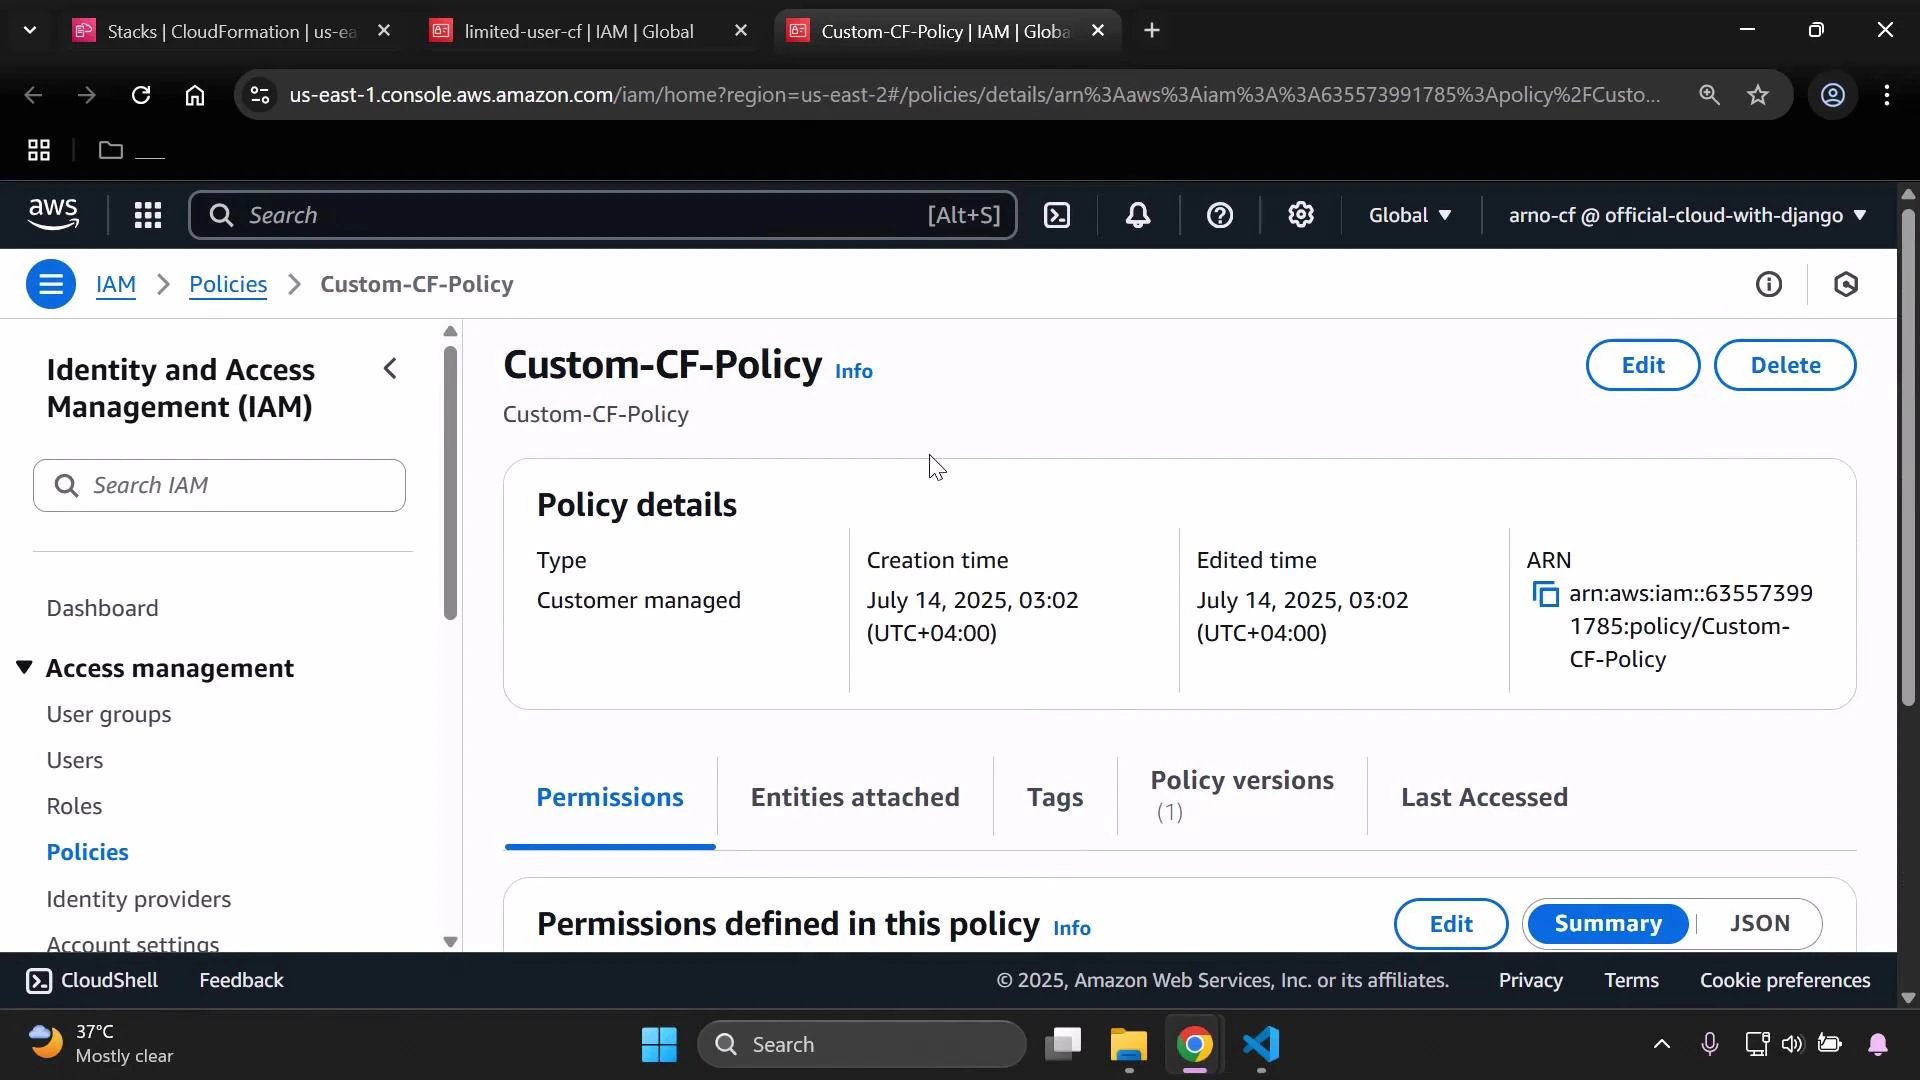Keep Summary view selected for permissions
Image resolution: width=1920 pixels, height=1080 pixels.
[1607, 923]
